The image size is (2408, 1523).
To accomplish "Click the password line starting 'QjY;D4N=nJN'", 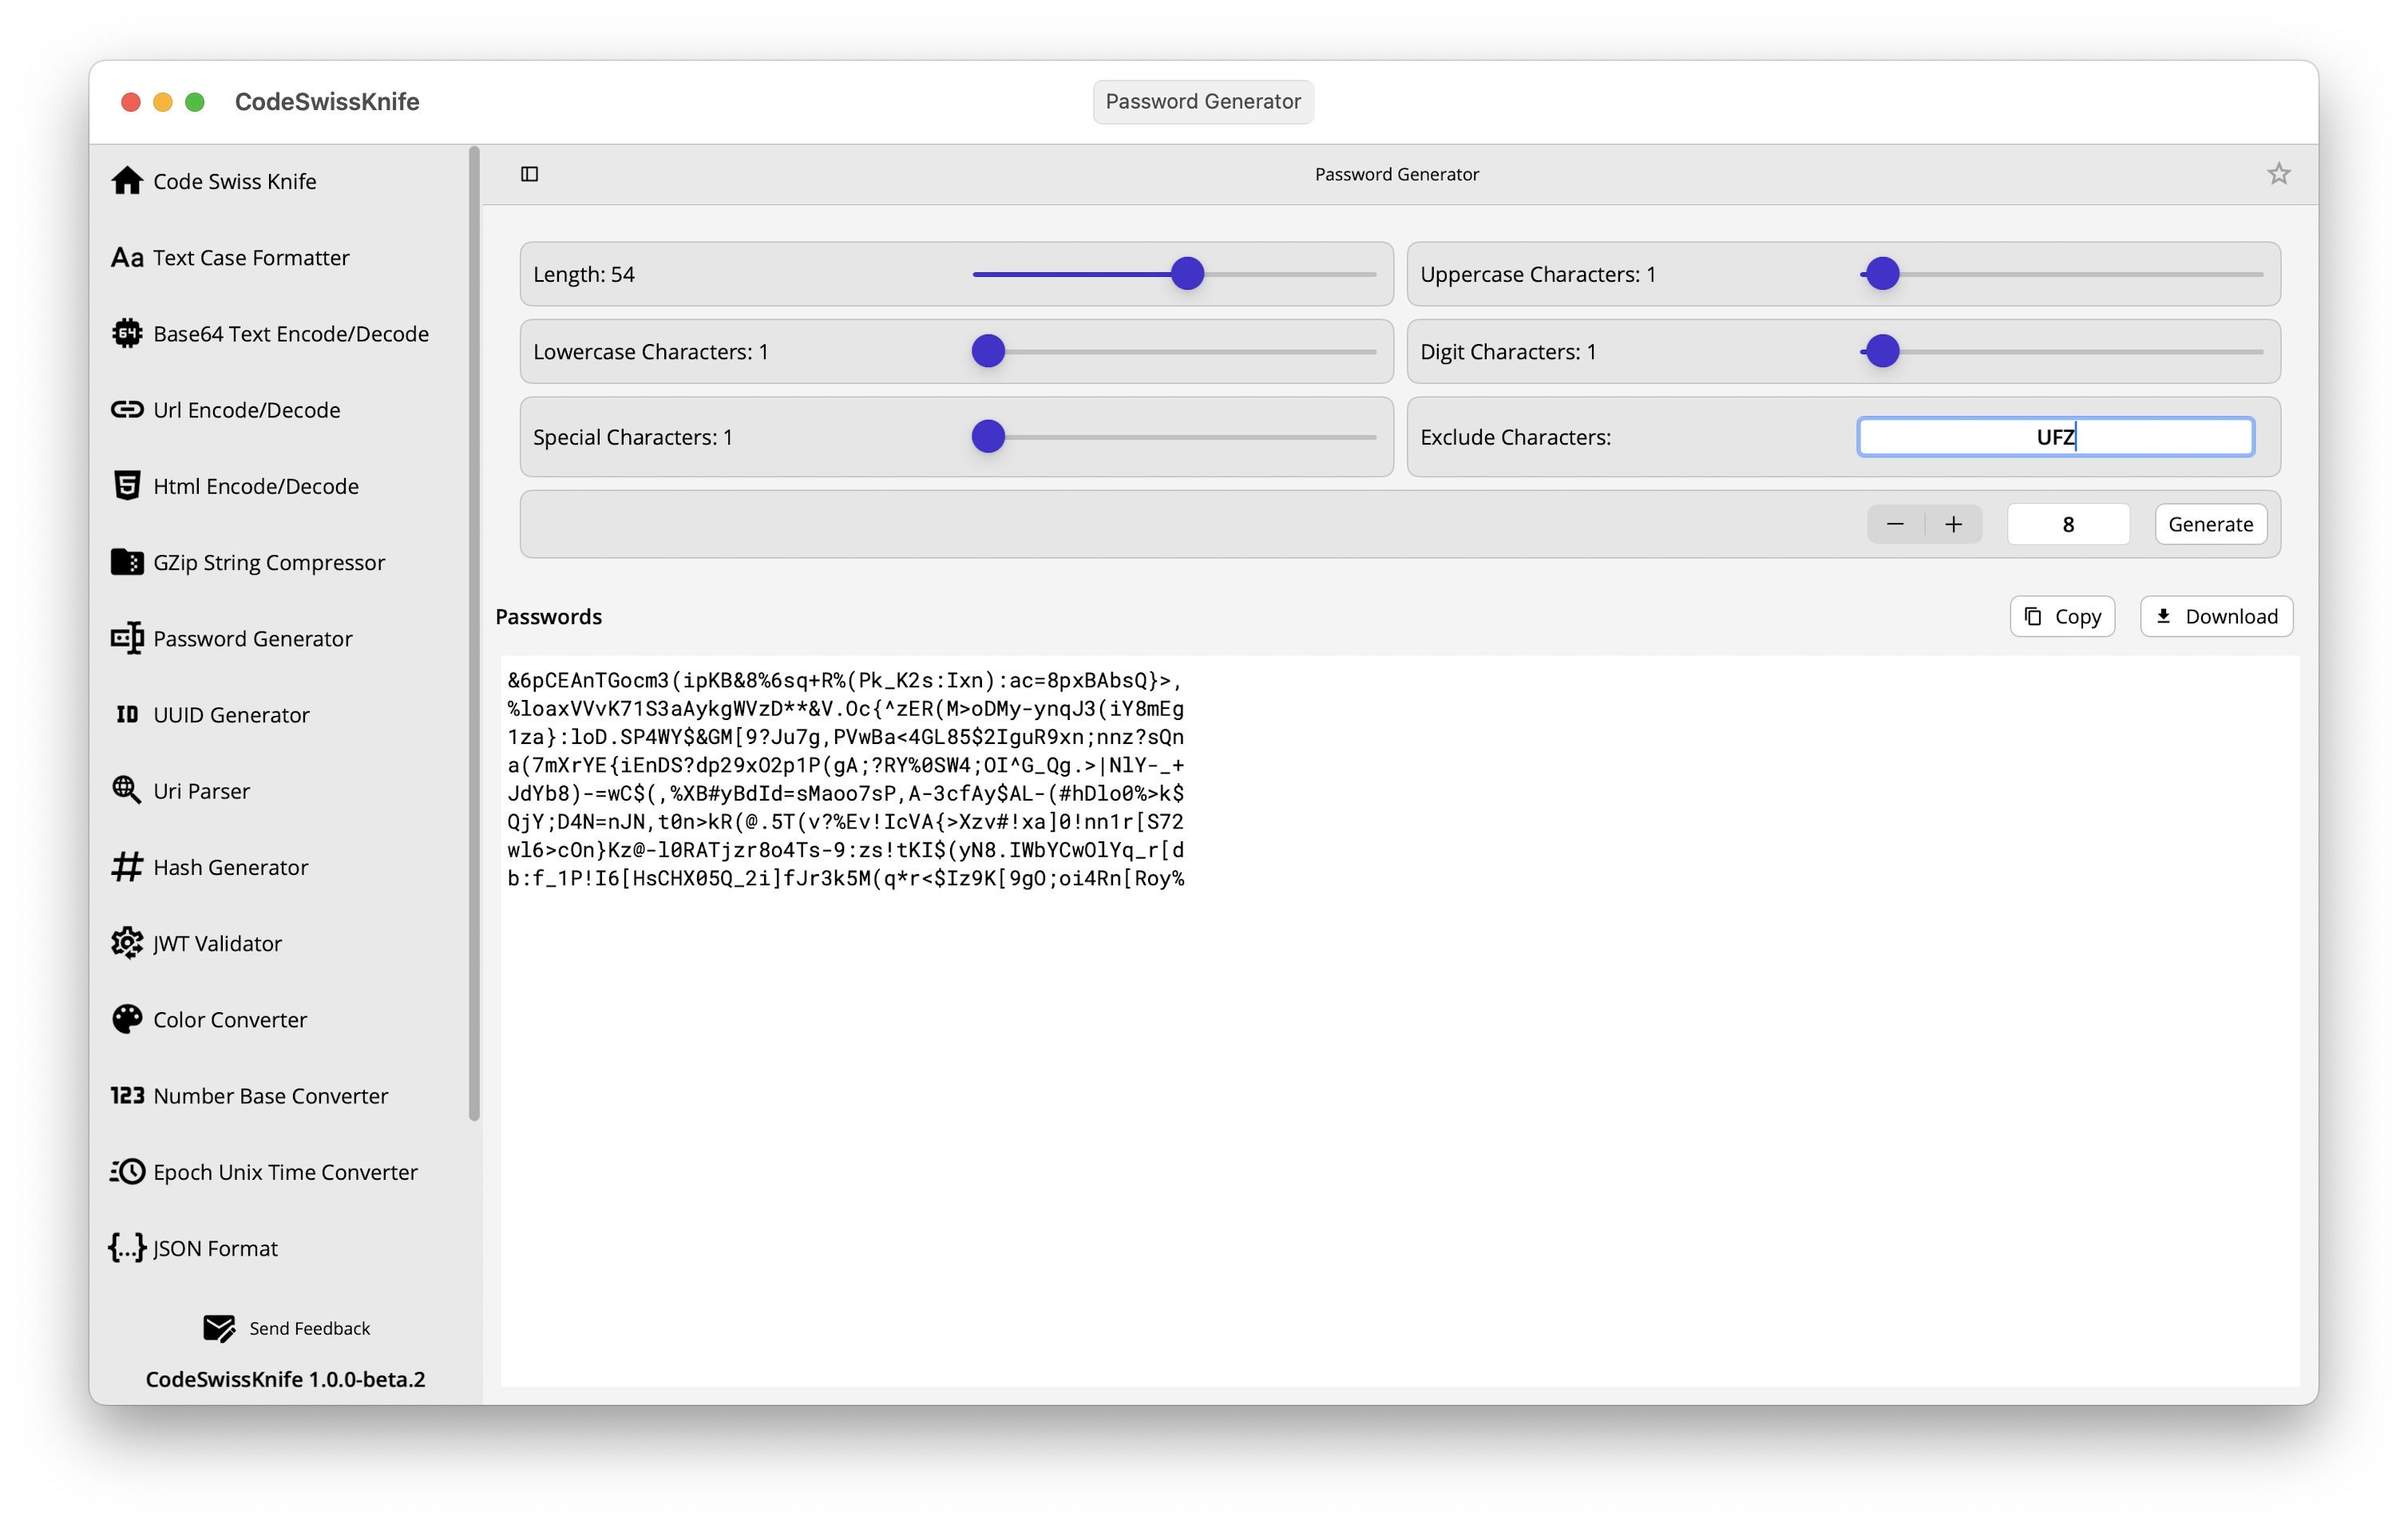I will point(845,821).
